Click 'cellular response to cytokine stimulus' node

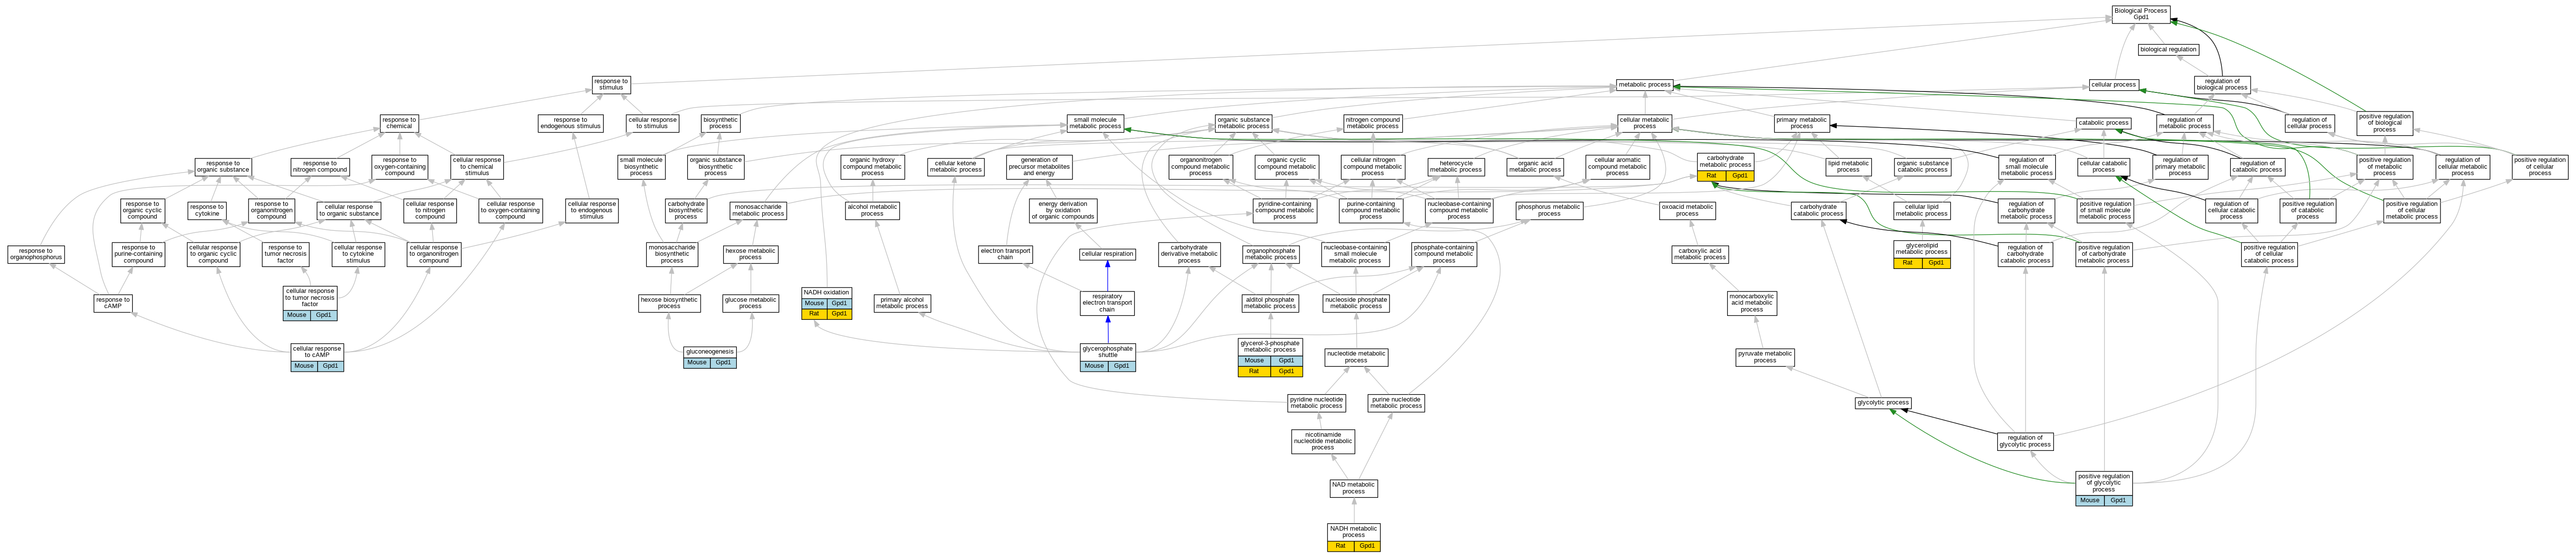pyautogui.click(x=358, y=254)
